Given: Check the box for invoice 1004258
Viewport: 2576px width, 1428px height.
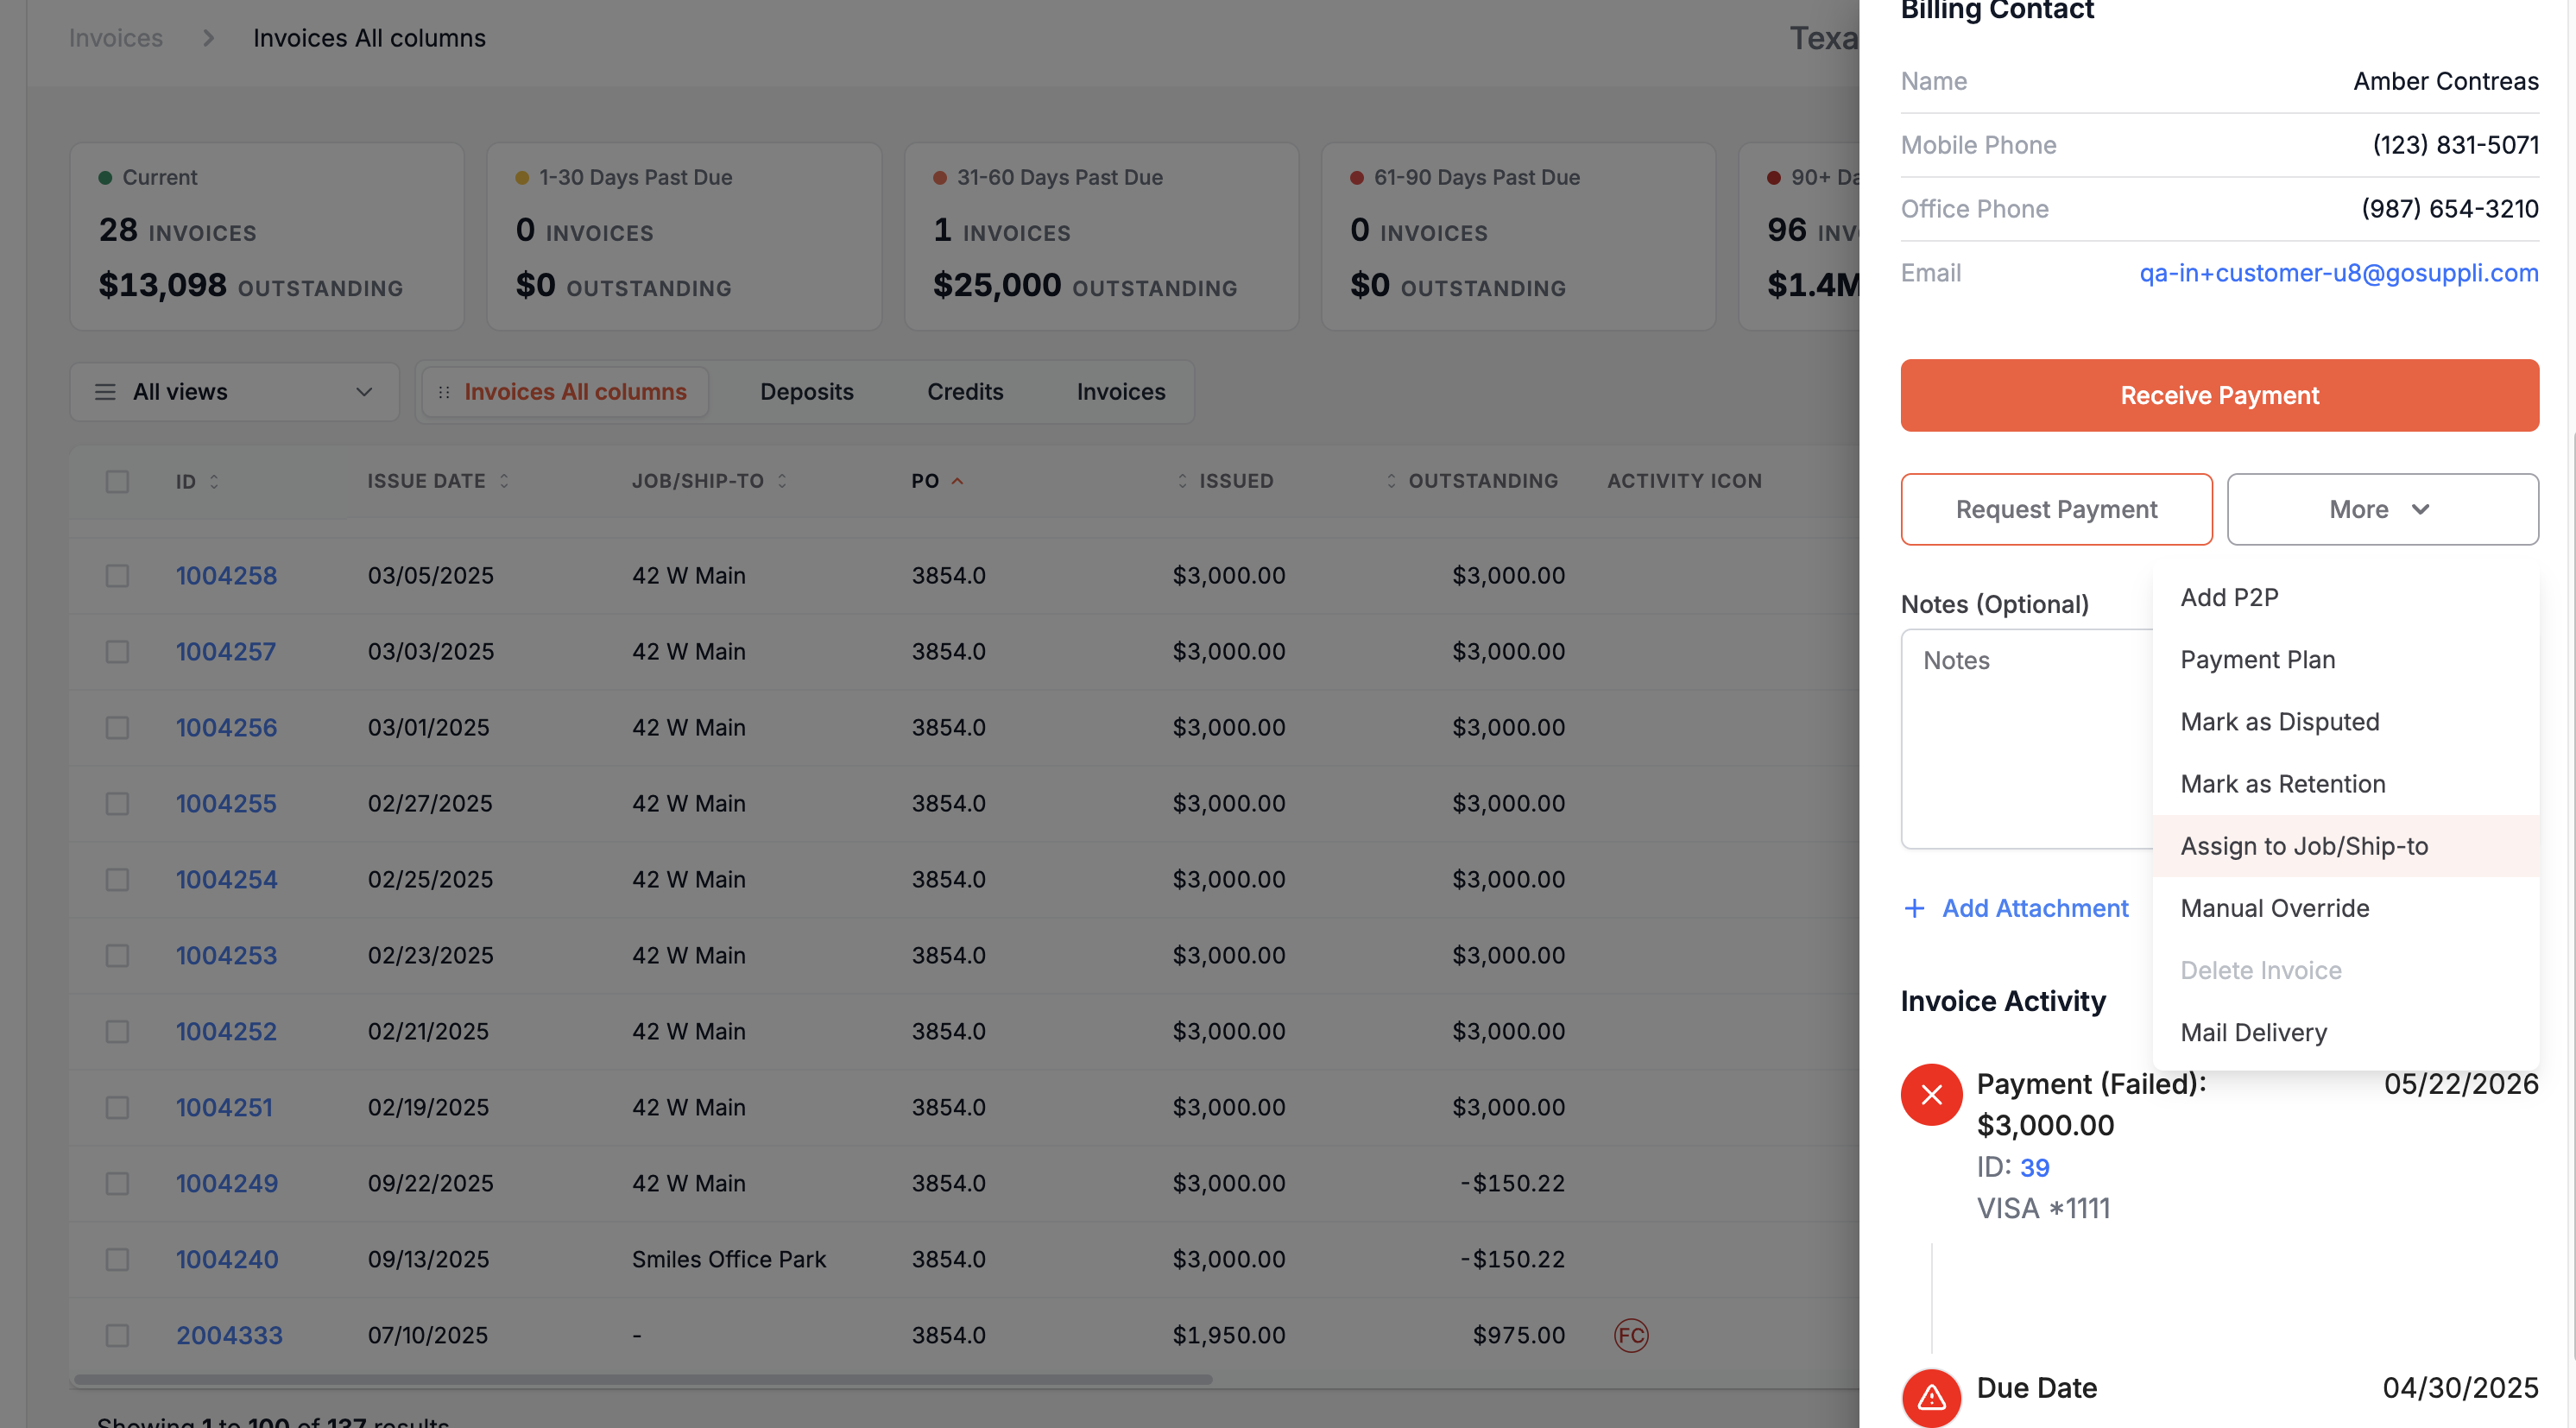Looking at the screenshot, I should (117, 575).
